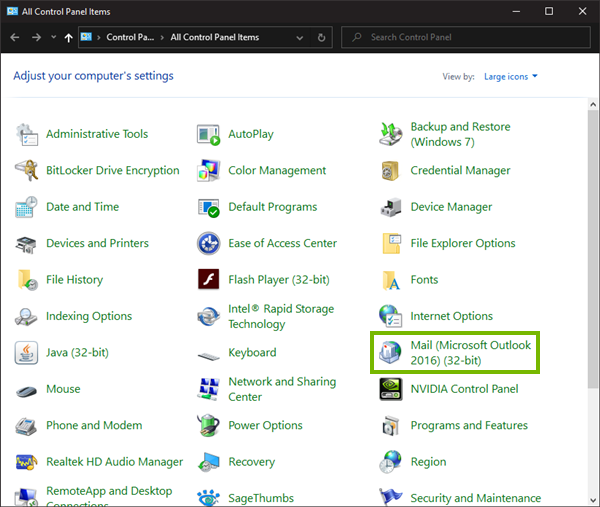Click the Control Pa... breadcrumb
Screen dimensions: 600x507
tap(130, 37)
